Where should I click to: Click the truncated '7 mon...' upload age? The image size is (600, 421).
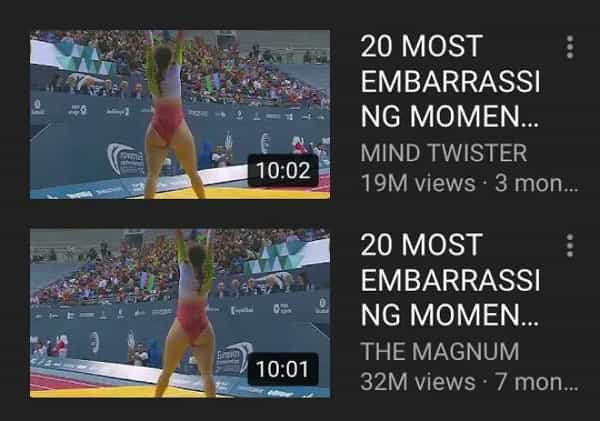pyautogui.click(x=536, y=382)
